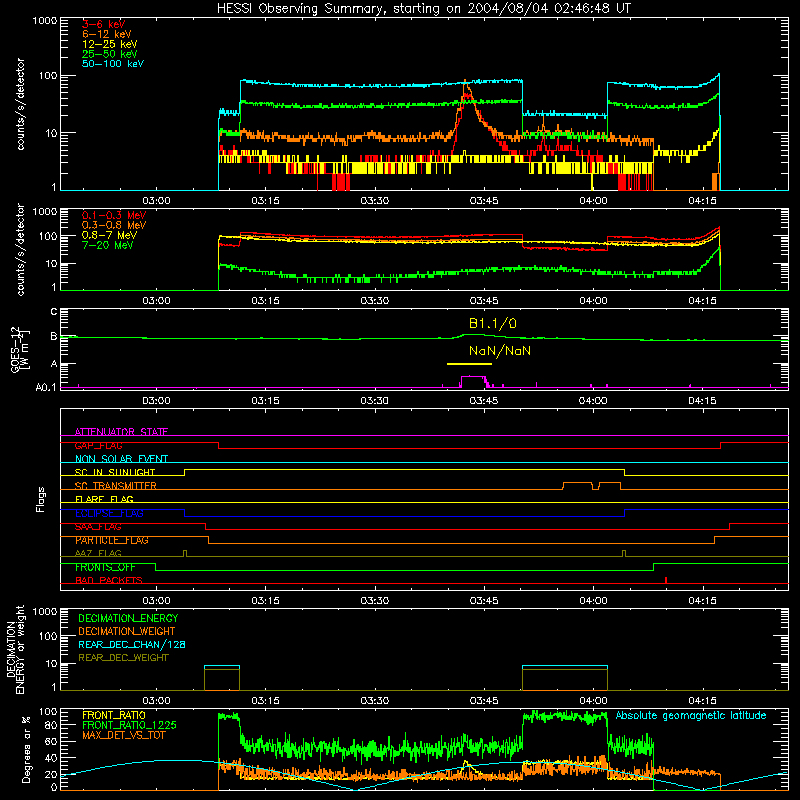Click the 7-20 MeV legend label
The height and width of the screenshot is (800, 800).
107,245
